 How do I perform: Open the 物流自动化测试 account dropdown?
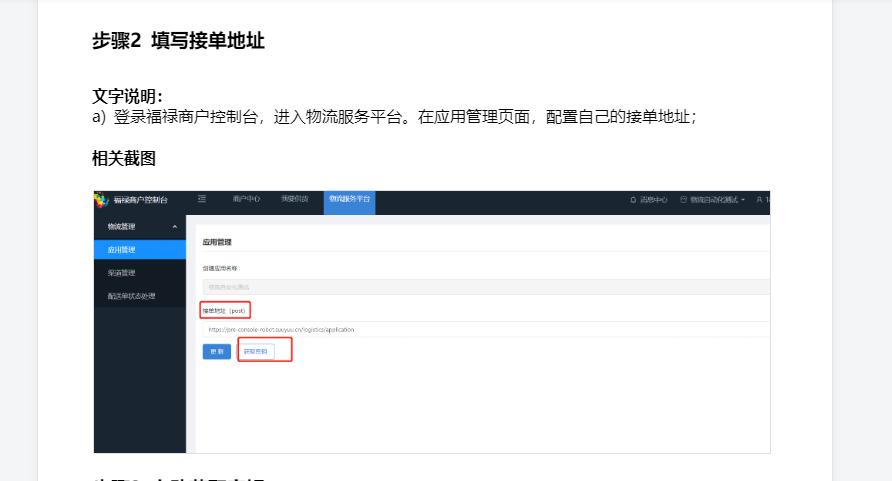click(712, 200)
